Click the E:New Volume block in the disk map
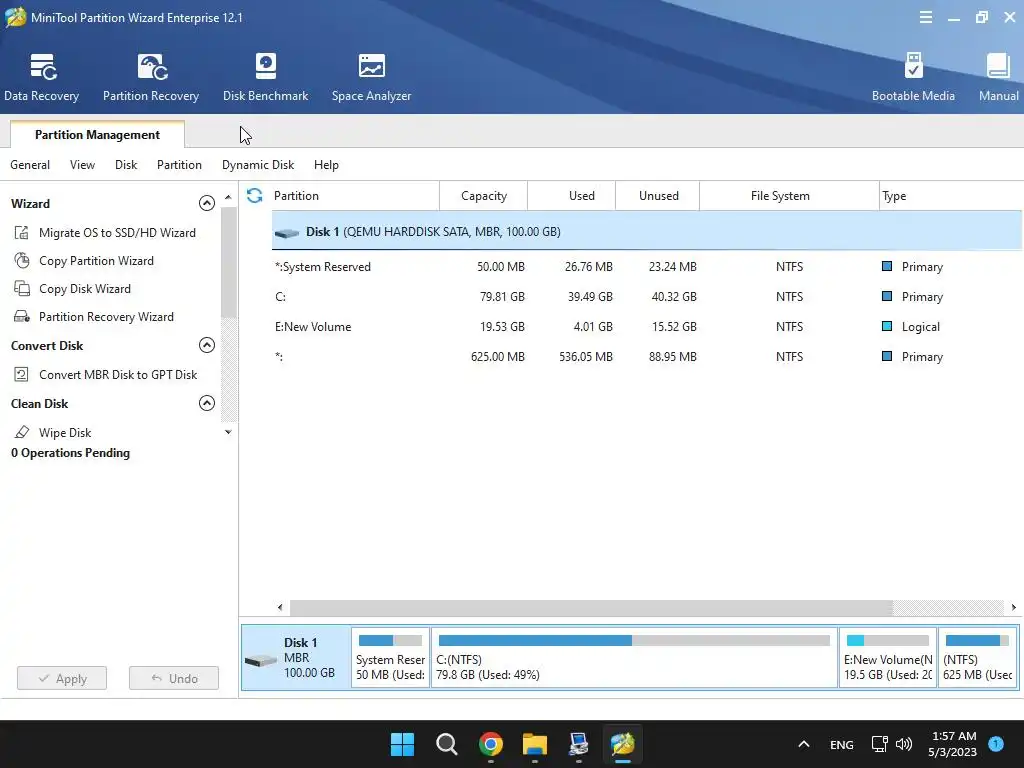 point(888,658)
